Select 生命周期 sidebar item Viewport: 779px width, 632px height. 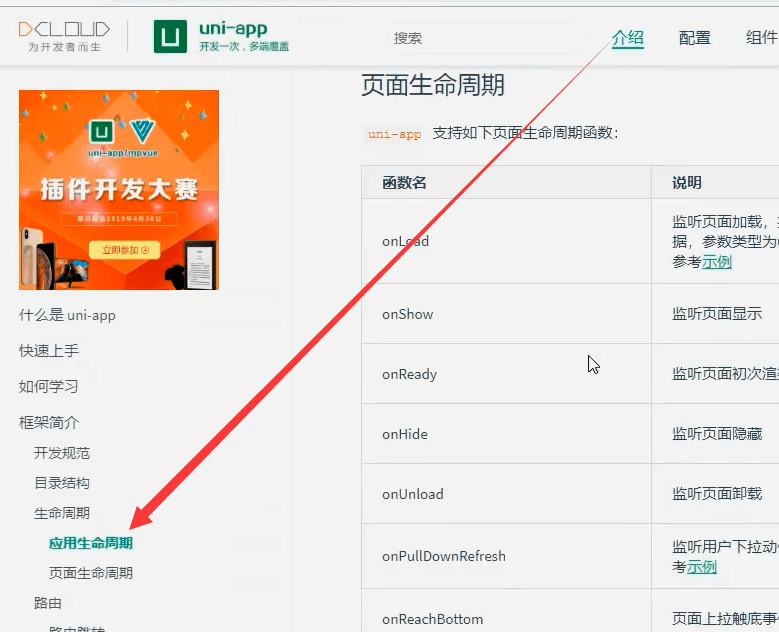coord(62,513)
